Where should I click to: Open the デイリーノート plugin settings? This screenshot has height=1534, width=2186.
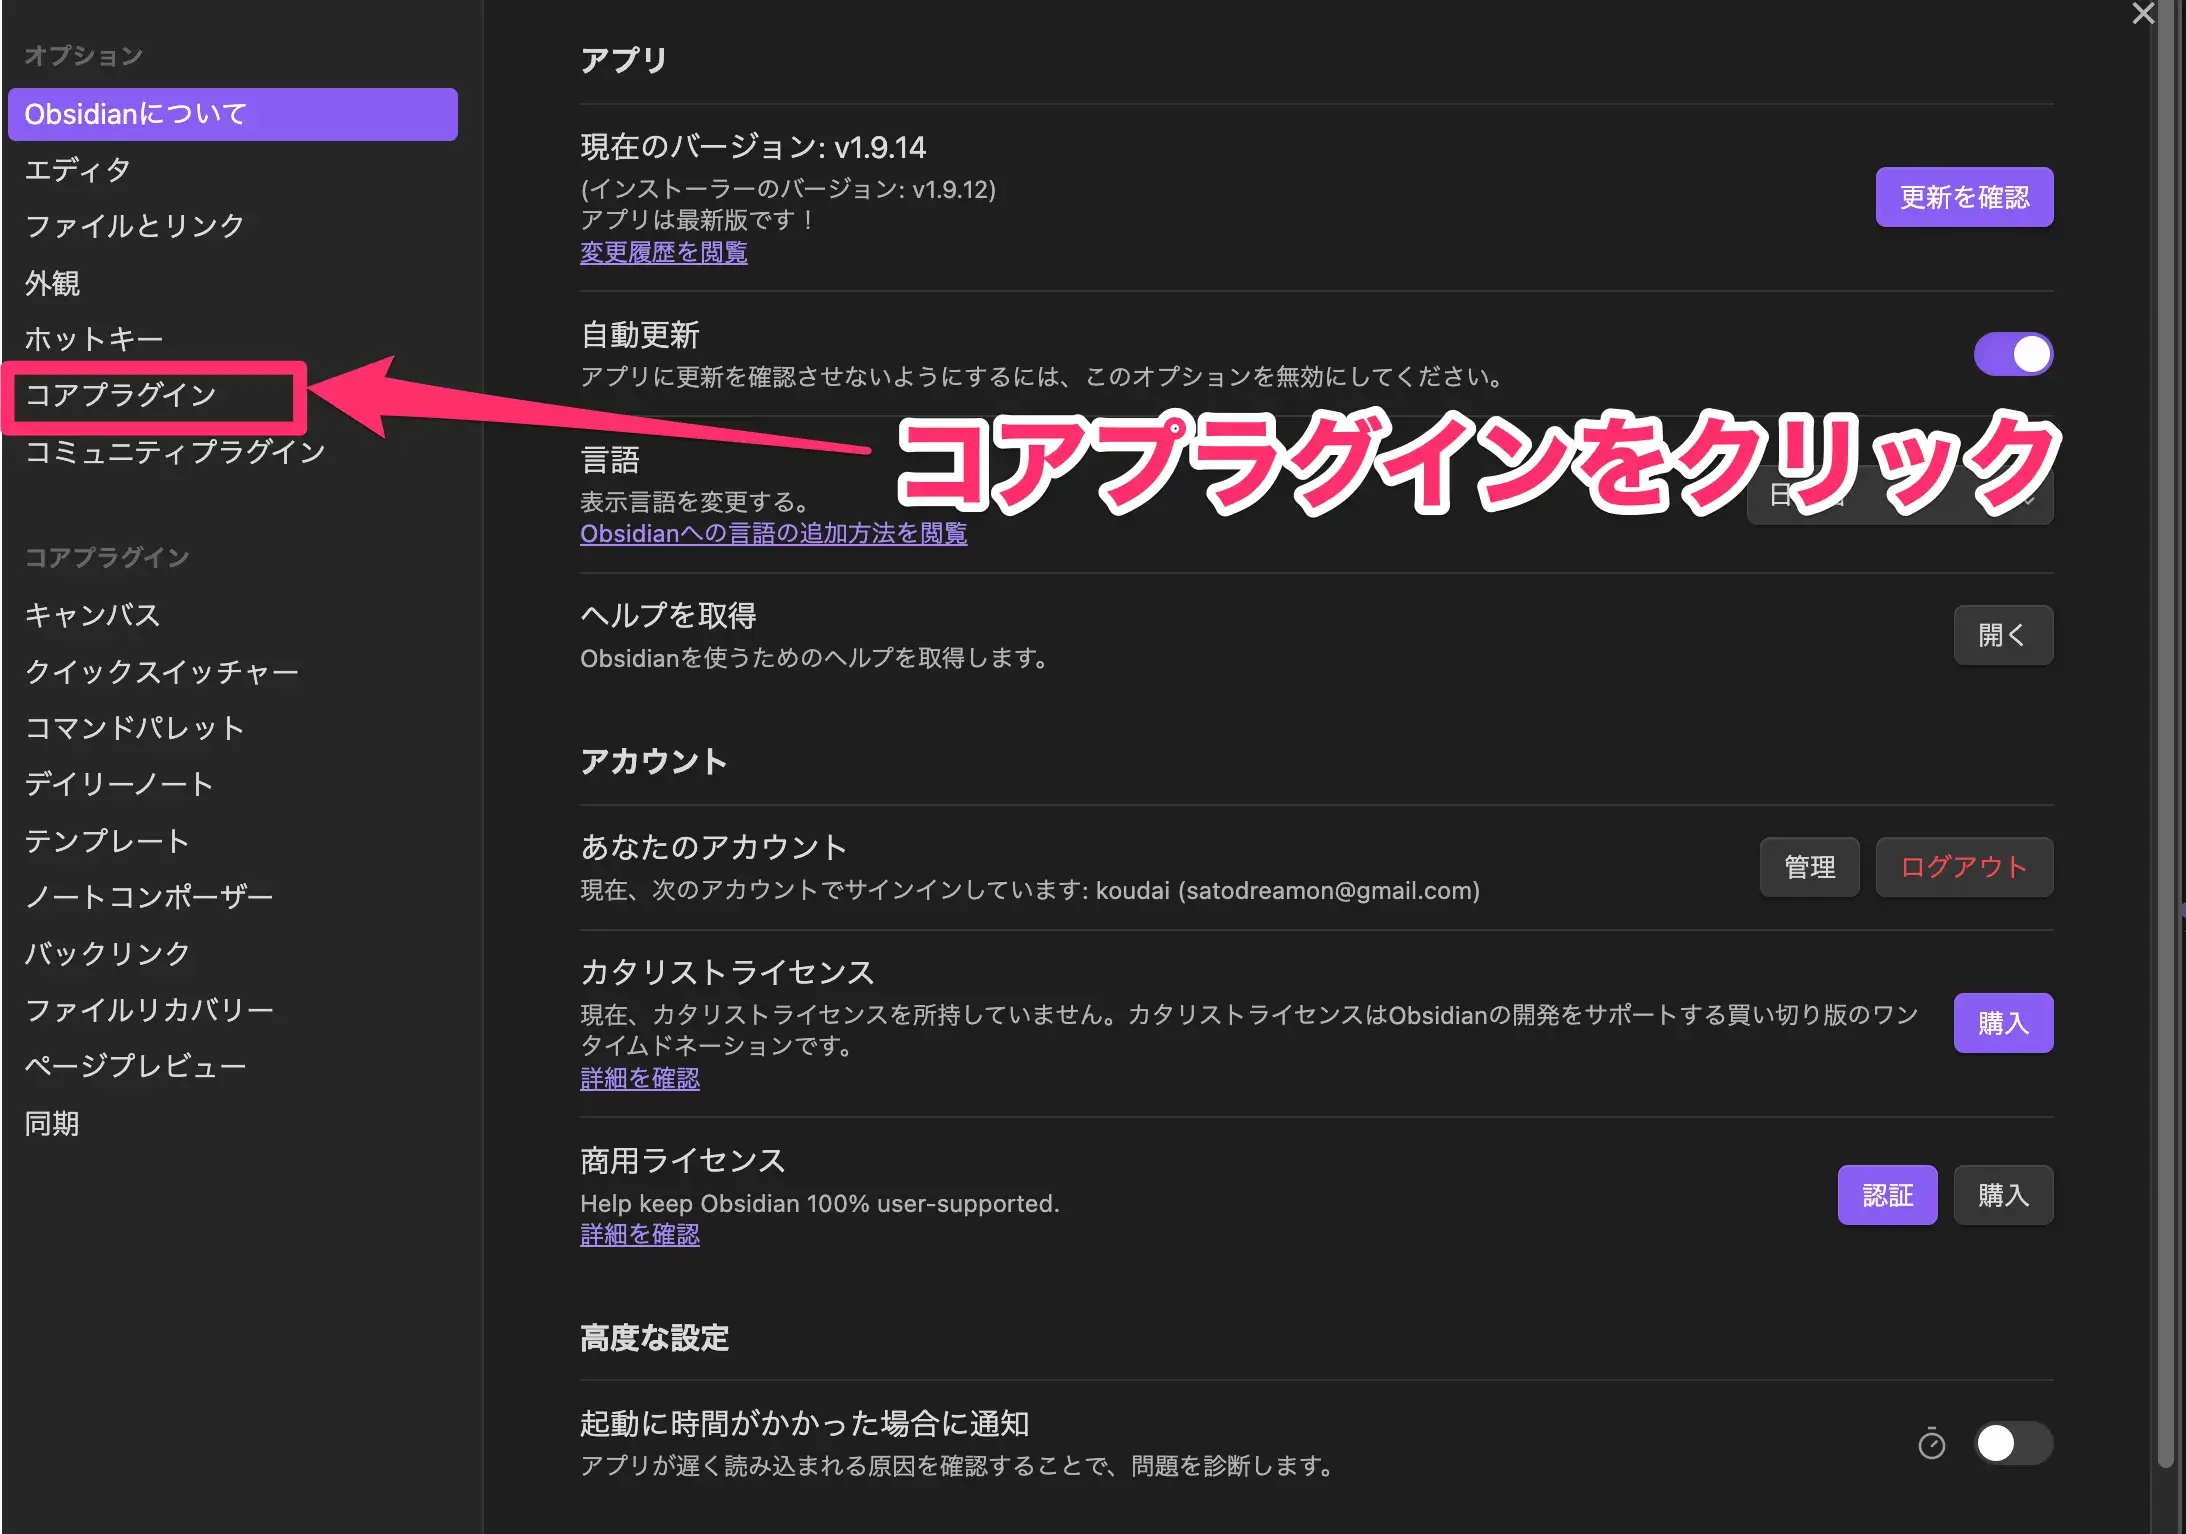coord(233,784)
